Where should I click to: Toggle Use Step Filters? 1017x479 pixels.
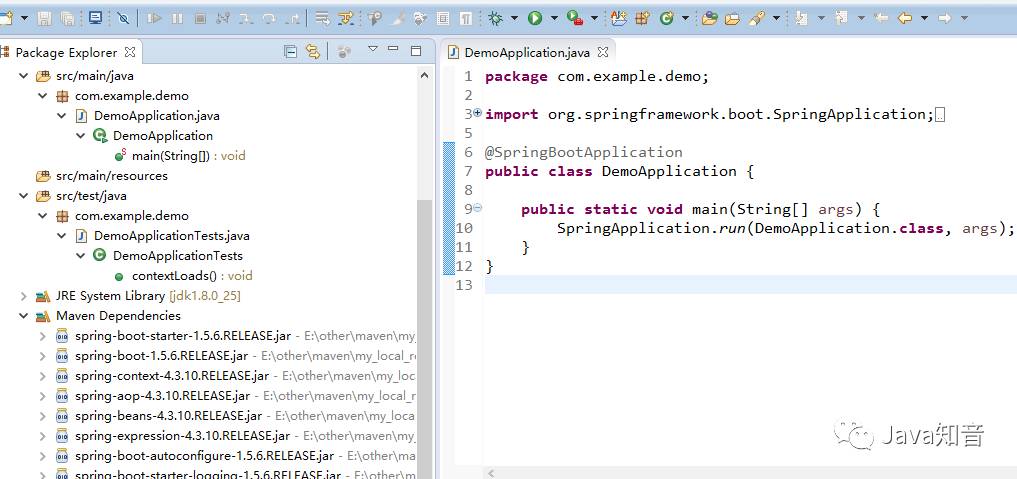(346, 19)
